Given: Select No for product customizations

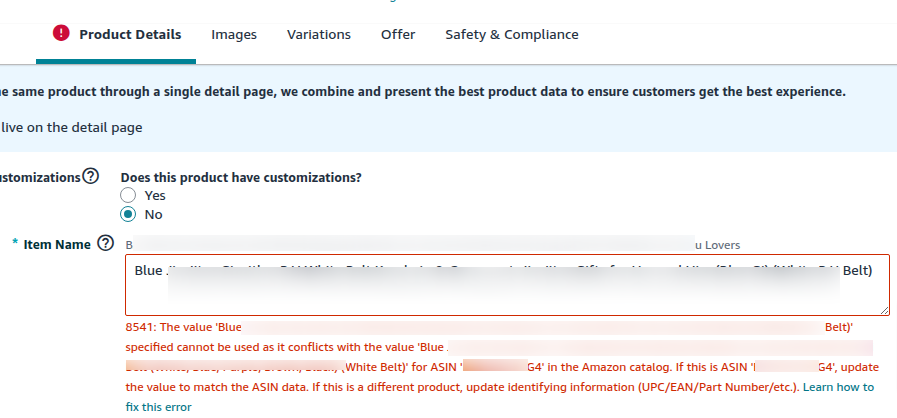Looking at the screenshot, I should 128,214.
